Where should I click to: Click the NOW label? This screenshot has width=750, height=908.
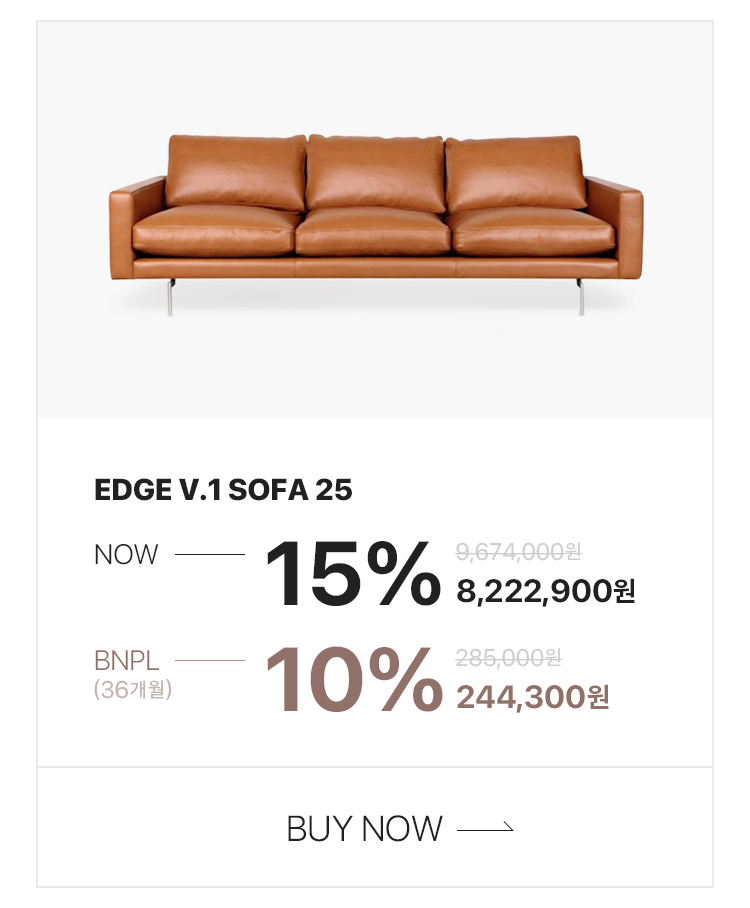point(126,554)
